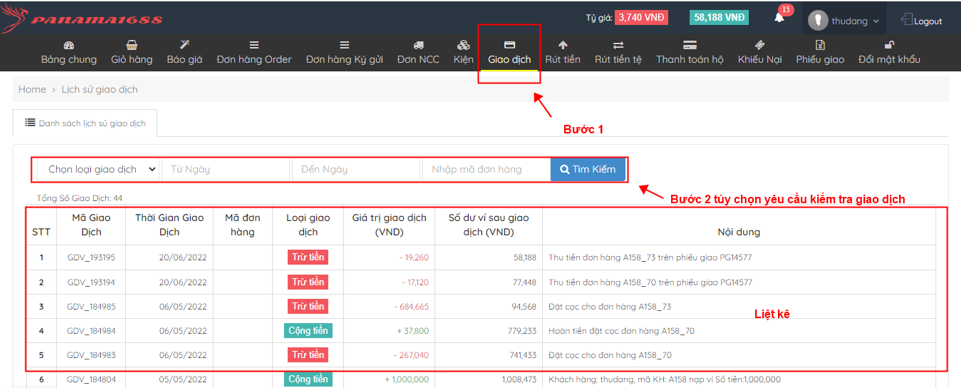Screen dimensions: 961x390
Task: Open the Kiện packages icon
Action: (x=463, y=45)
